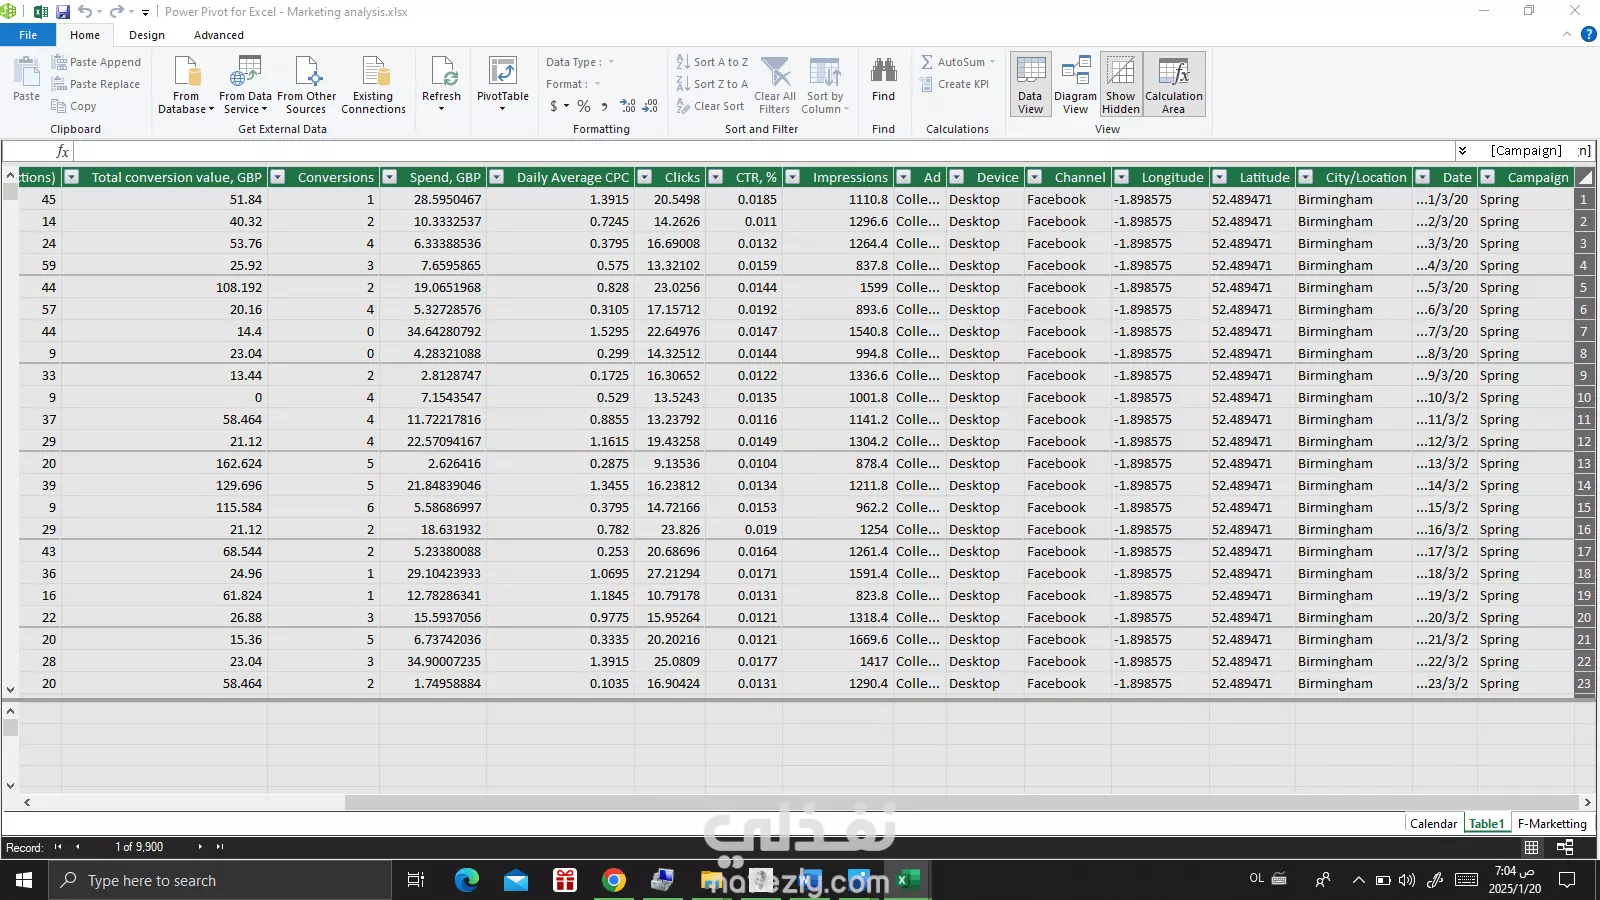Switch to the Advanced ribbon tab
Viewport: 1600px width, 900px height.
pyautogui.click(x=219, y=35)
